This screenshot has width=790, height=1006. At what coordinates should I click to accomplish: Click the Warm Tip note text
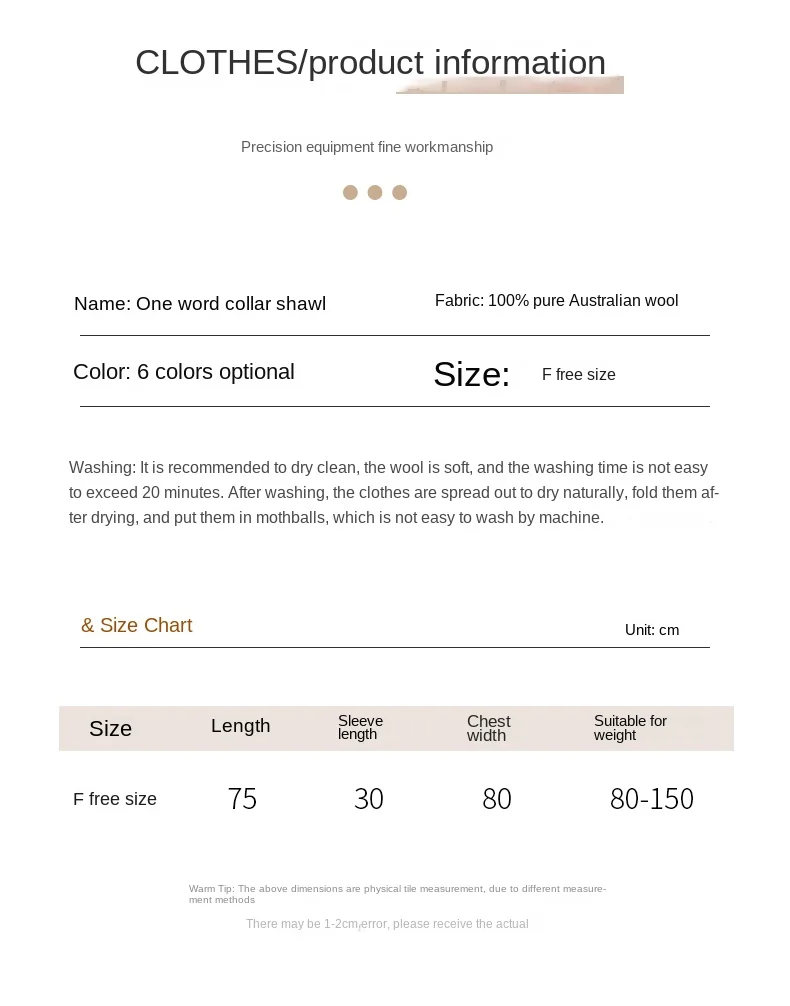[397, 894]
